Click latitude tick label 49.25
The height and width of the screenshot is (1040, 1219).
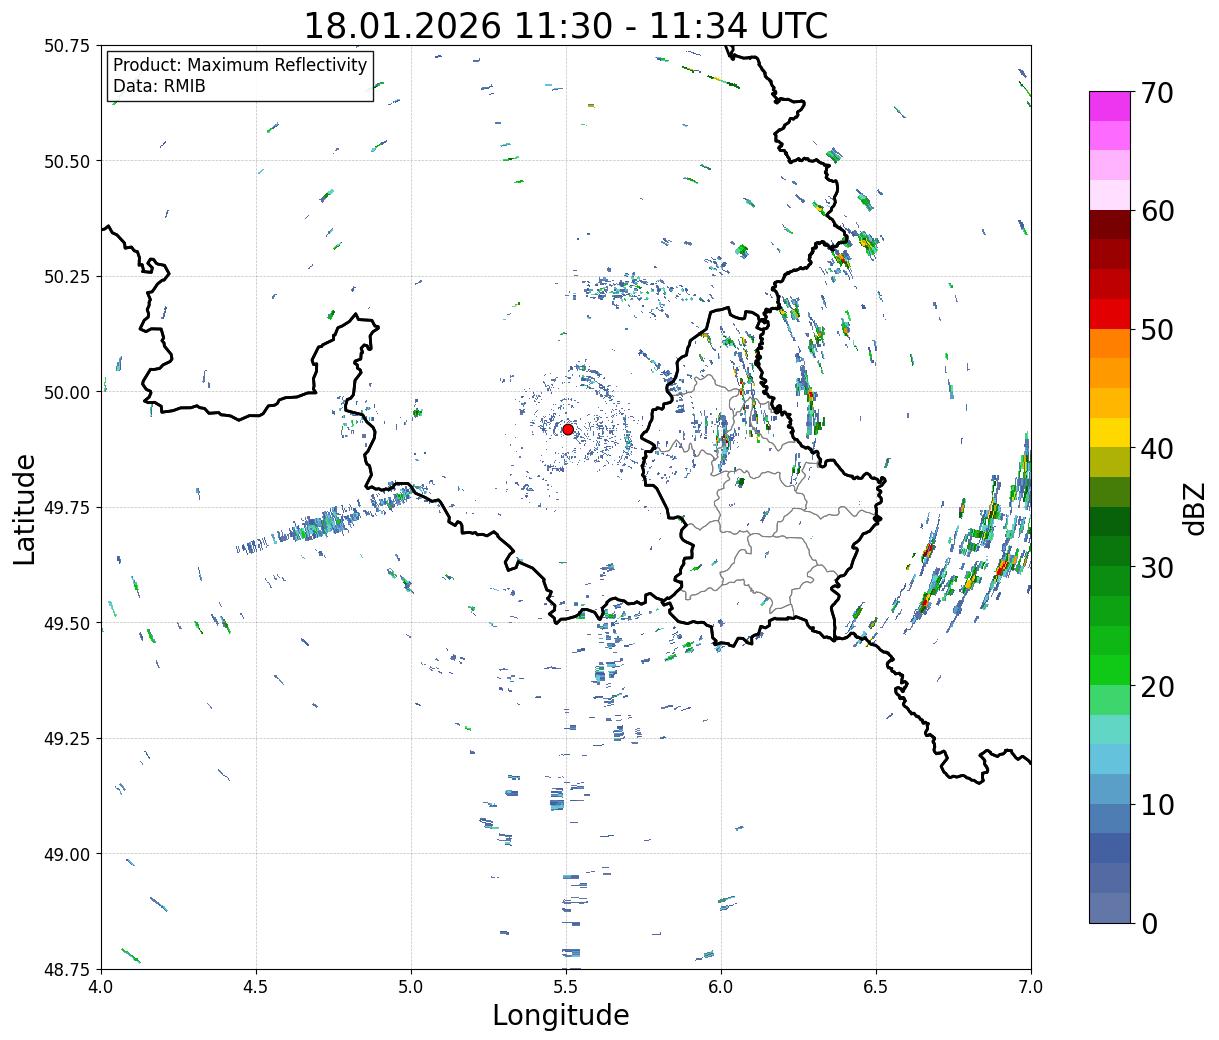[x=66, y=739]
